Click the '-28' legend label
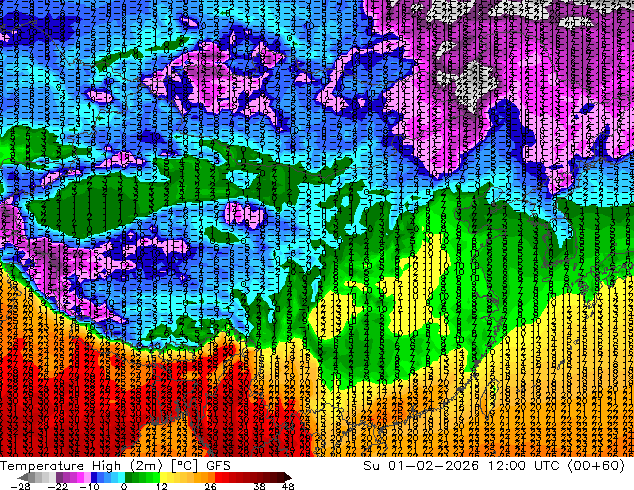This screenshot has height=490, width=634. [20, 486]
